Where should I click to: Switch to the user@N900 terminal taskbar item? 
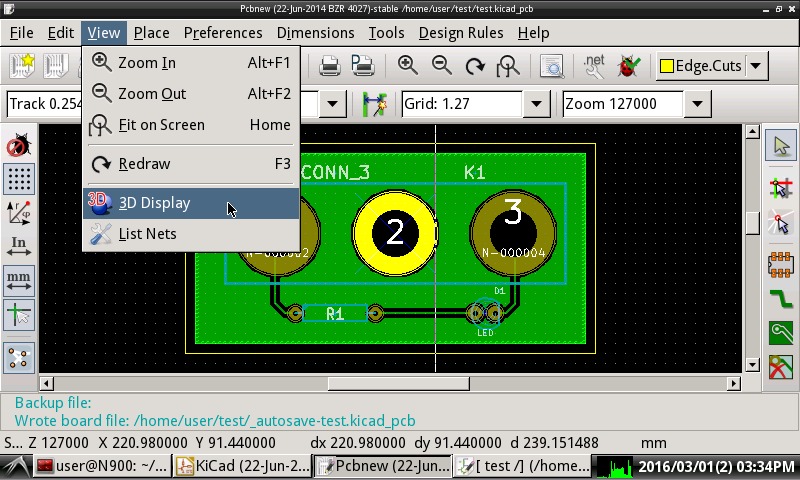tap(103, 466)
